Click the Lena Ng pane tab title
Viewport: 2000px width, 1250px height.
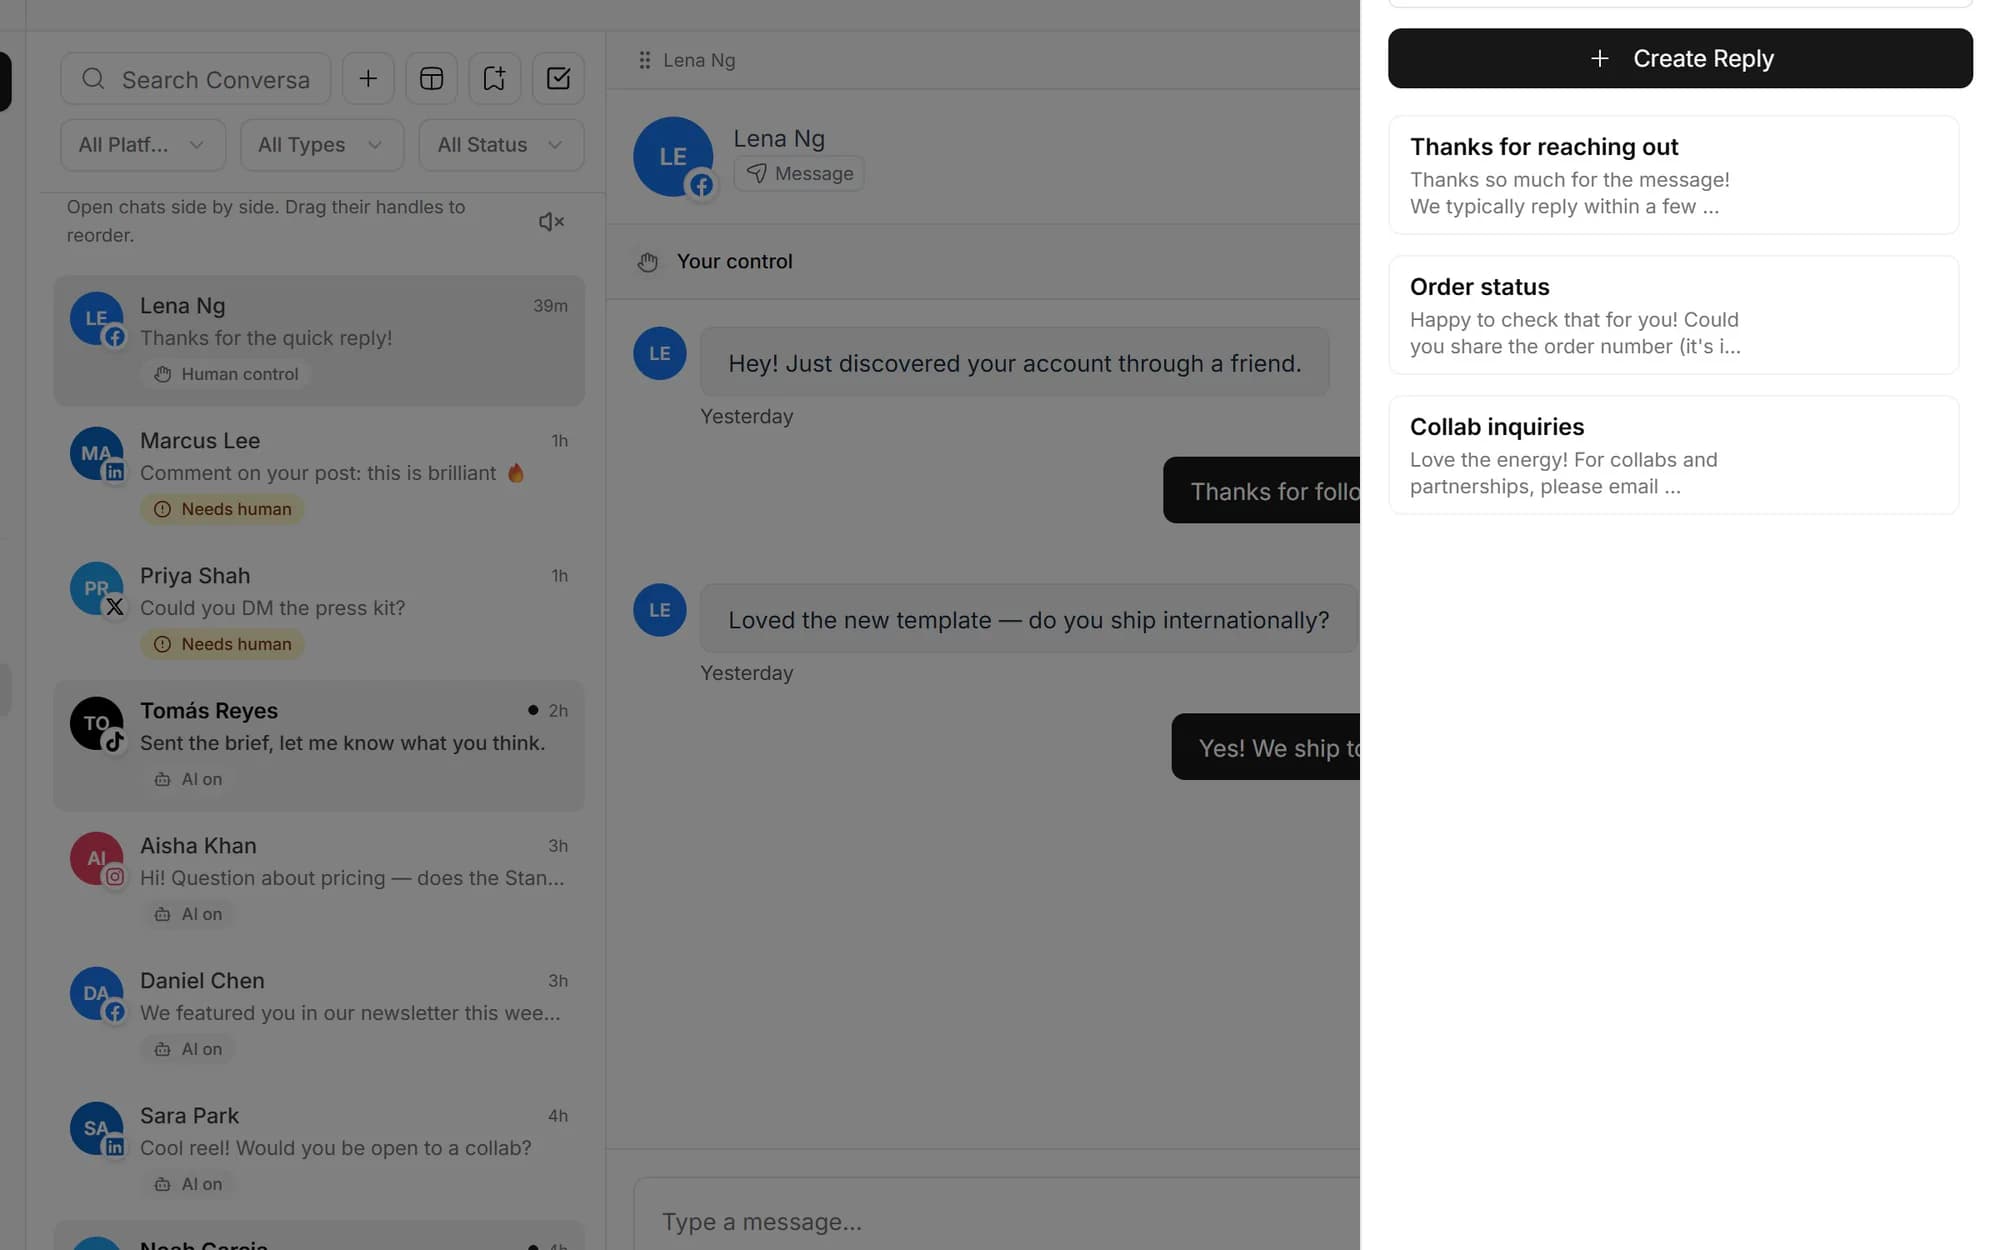tap(699, 60)
